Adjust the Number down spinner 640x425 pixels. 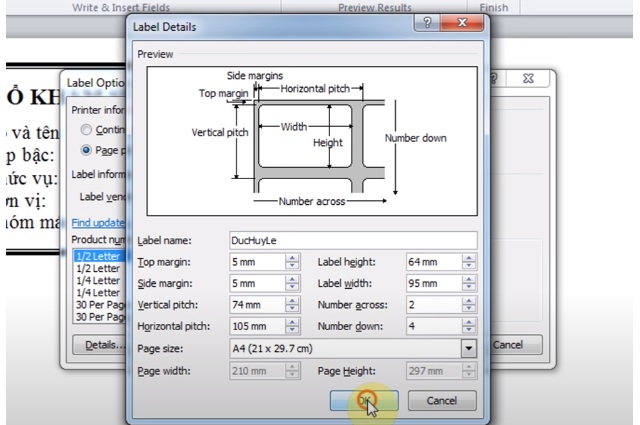point(468,326)
